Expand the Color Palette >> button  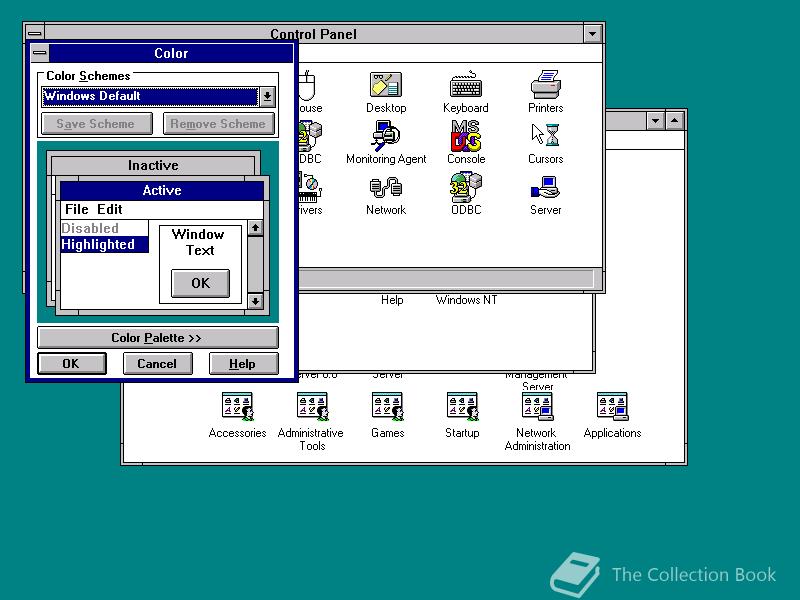(158, 338)
